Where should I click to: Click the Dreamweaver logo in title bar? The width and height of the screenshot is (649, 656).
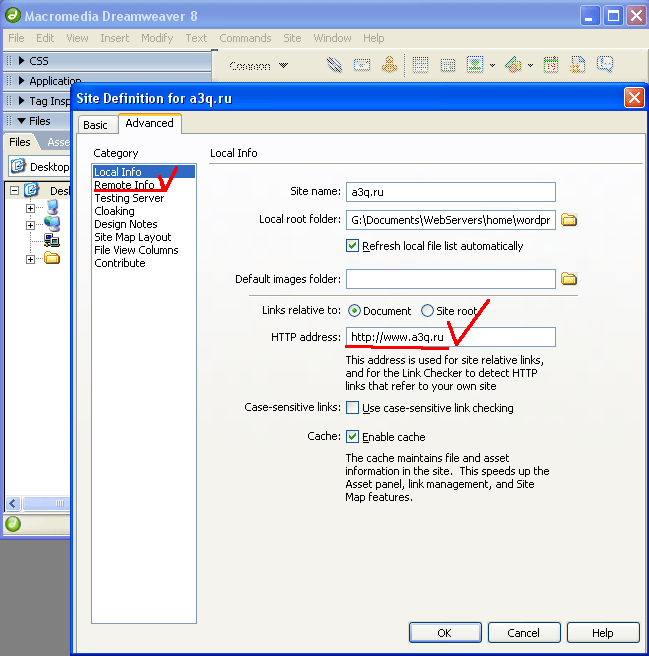(x=13, y=15)
